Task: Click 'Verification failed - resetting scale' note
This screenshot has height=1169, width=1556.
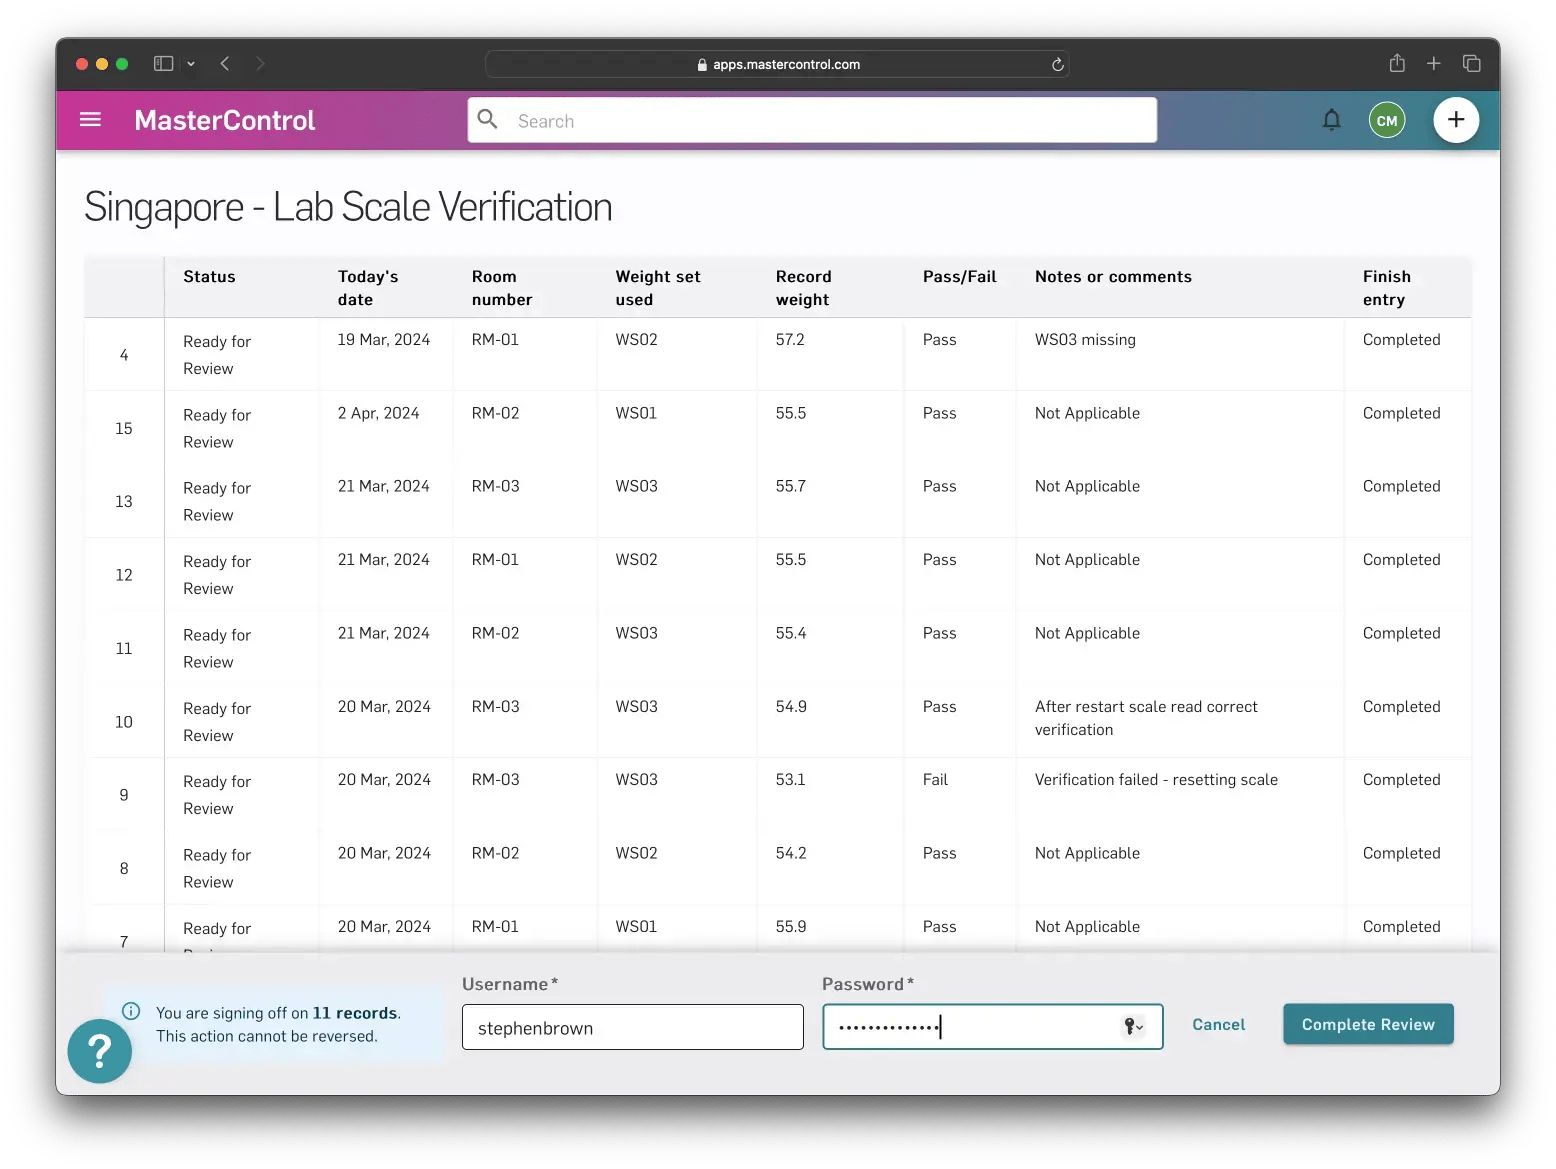Action: (x=1156, y=780)
